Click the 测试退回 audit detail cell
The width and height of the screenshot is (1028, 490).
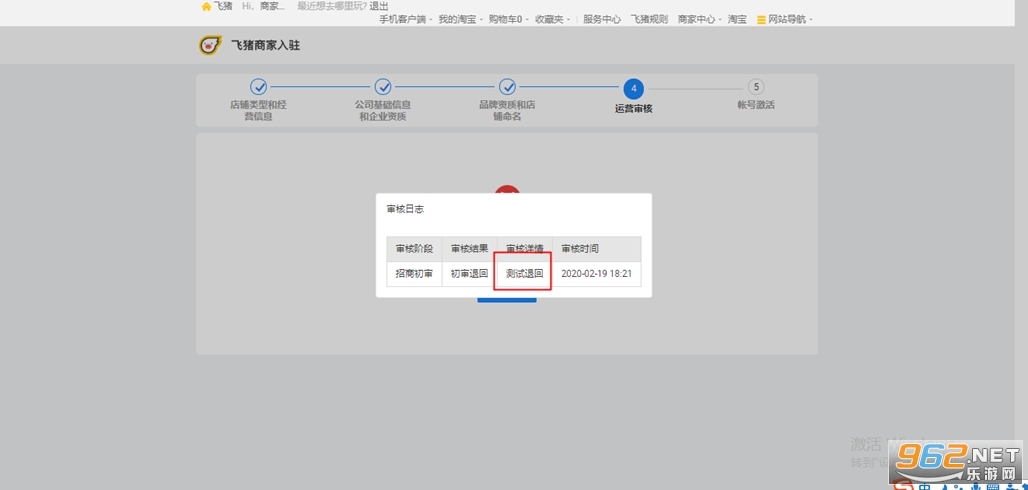click(x=524, y=273)
